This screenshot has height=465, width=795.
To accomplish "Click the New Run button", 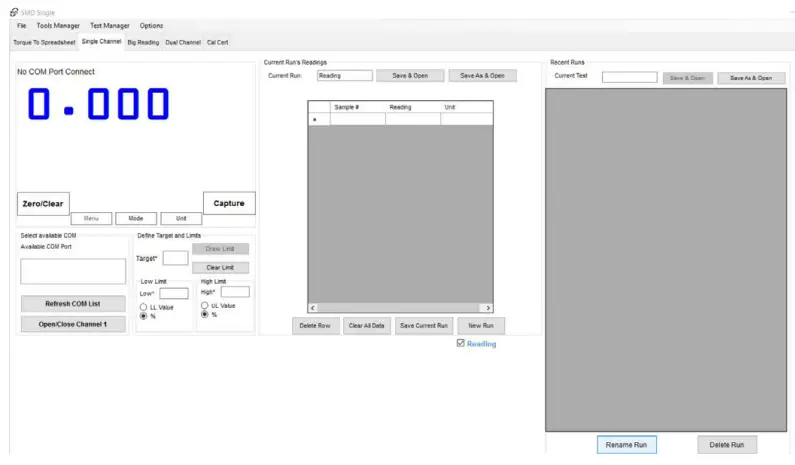I will pos(481,326).
